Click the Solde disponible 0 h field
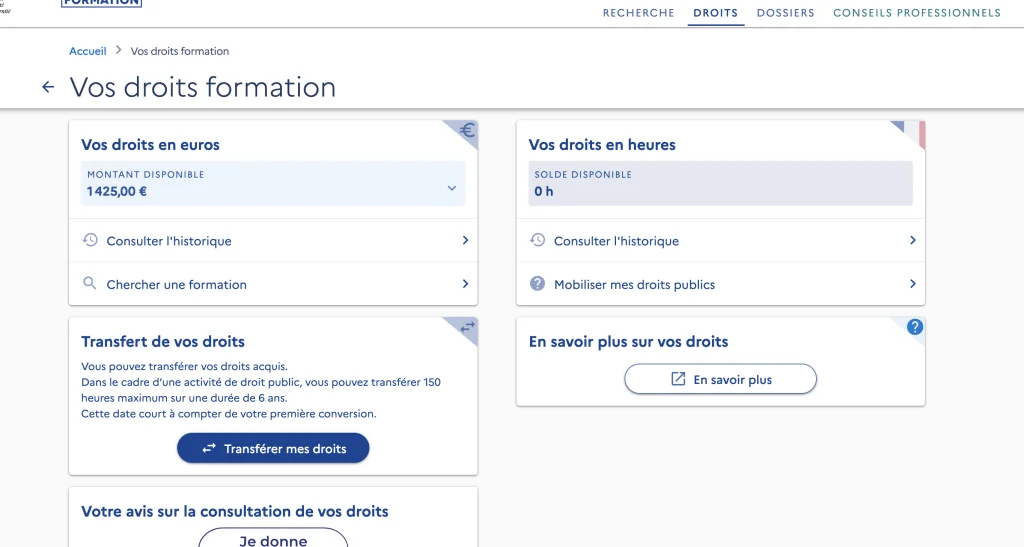This screenshot has height=547, width=1024. tap(720, 183)
